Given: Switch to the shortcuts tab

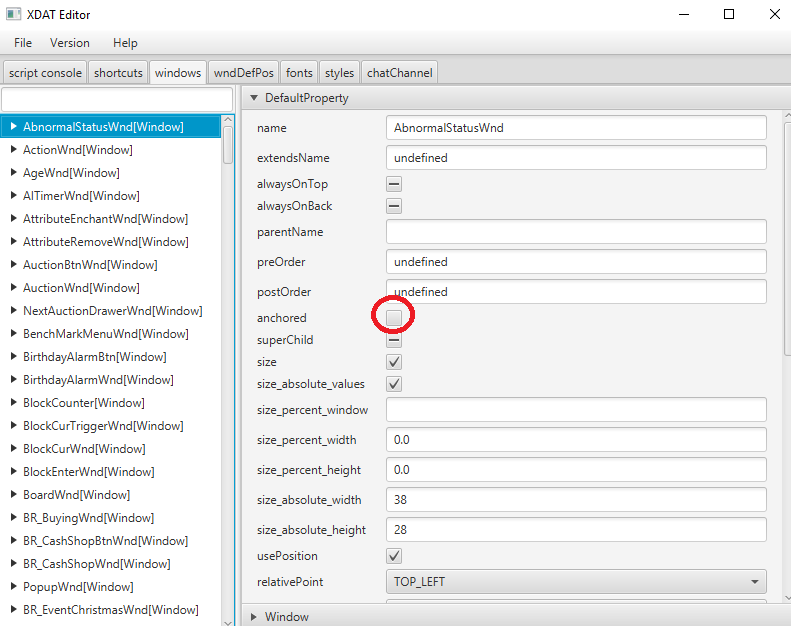Looking at the screenshot, I should tap(118, 73).
